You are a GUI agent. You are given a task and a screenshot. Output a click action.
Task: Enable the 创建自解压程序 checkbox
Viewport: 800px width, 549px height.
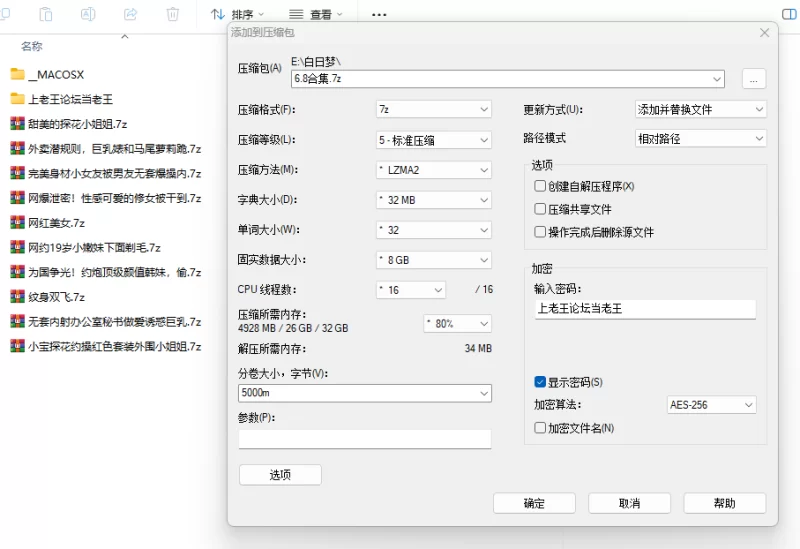tap(540, 186)
